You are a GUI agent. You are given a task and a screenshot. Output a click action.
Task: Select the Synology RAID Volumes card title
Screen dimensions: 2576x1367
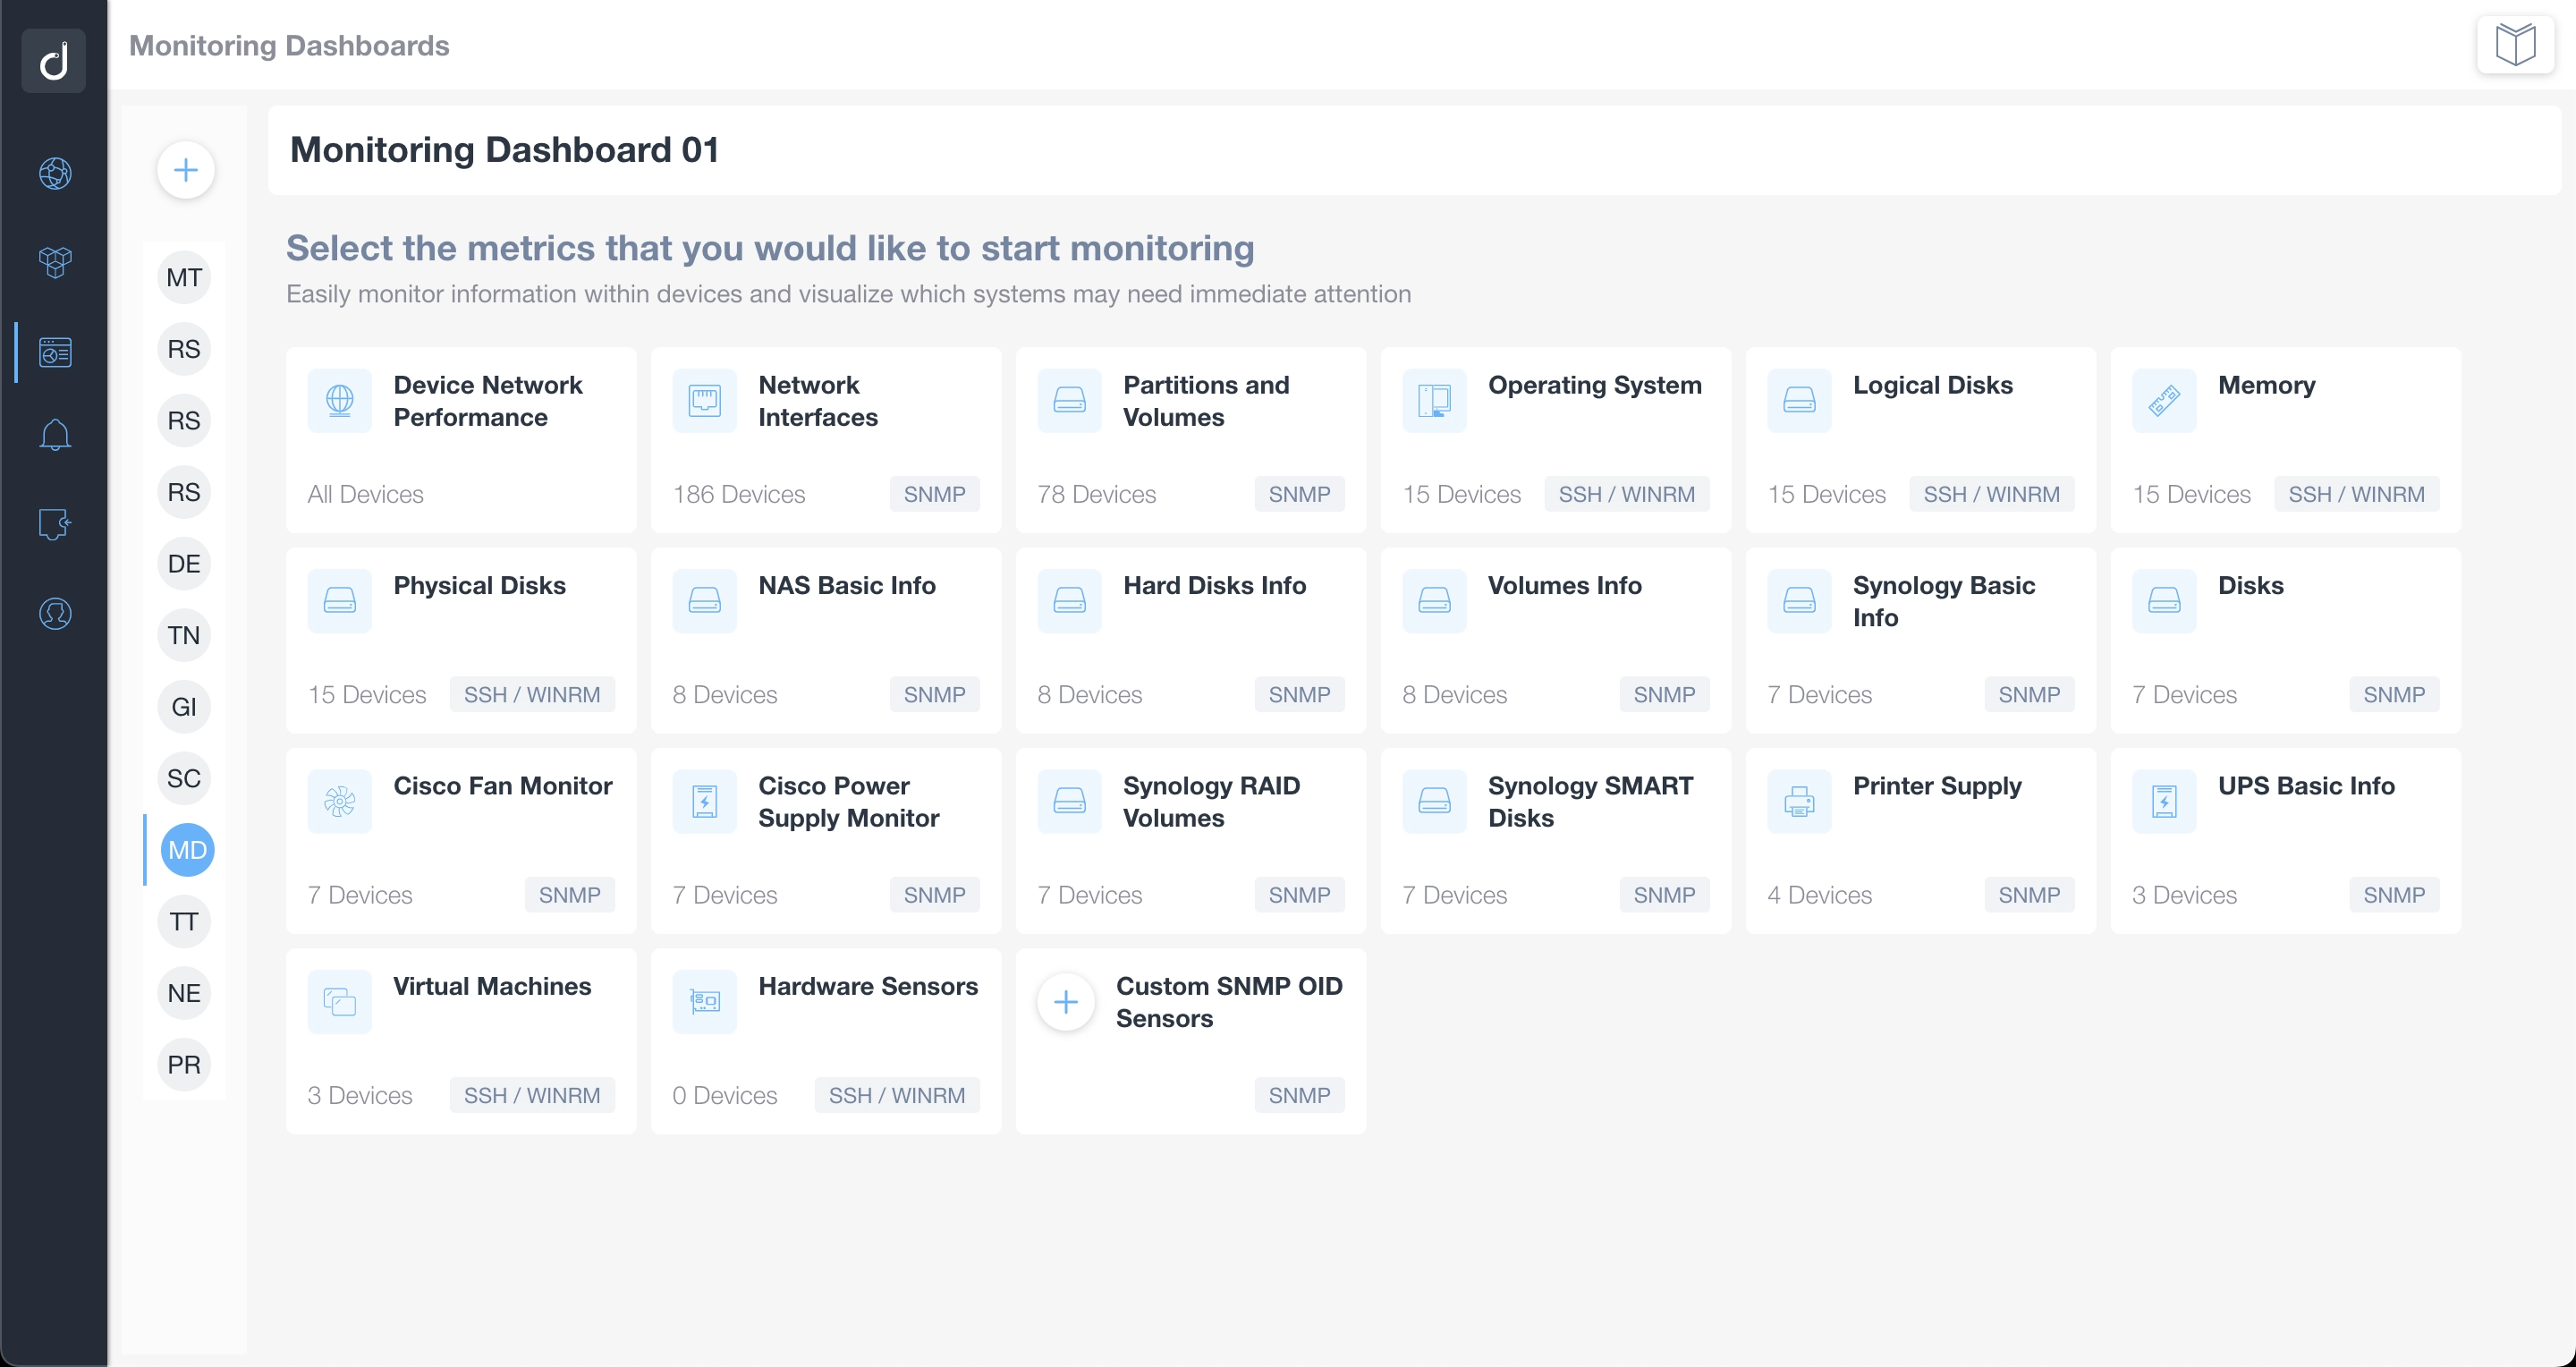tap(1211, 802)
